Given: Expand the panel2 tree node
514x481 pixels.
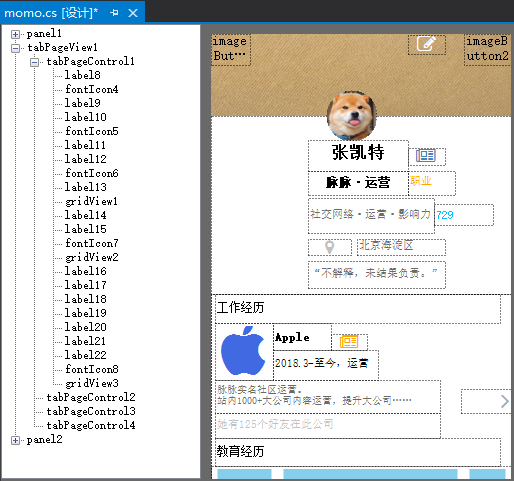Looking at the screenshot, I should pyautogui.click(x=15, y=440).
